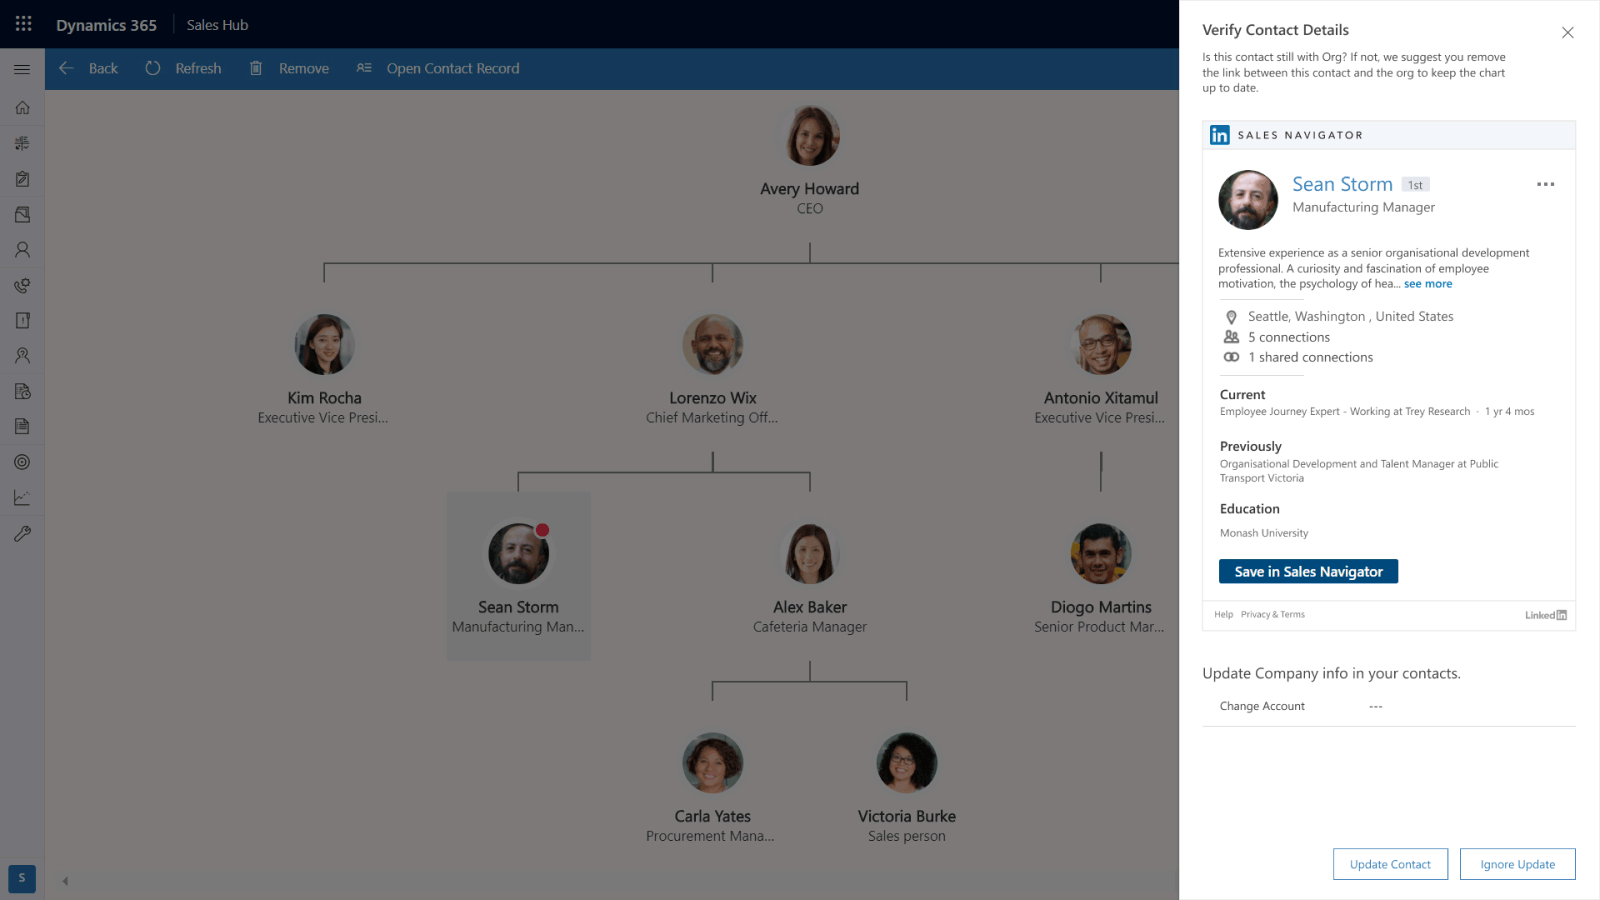
Task: Select Carla Yates org chart node
Action: [712, 787]
